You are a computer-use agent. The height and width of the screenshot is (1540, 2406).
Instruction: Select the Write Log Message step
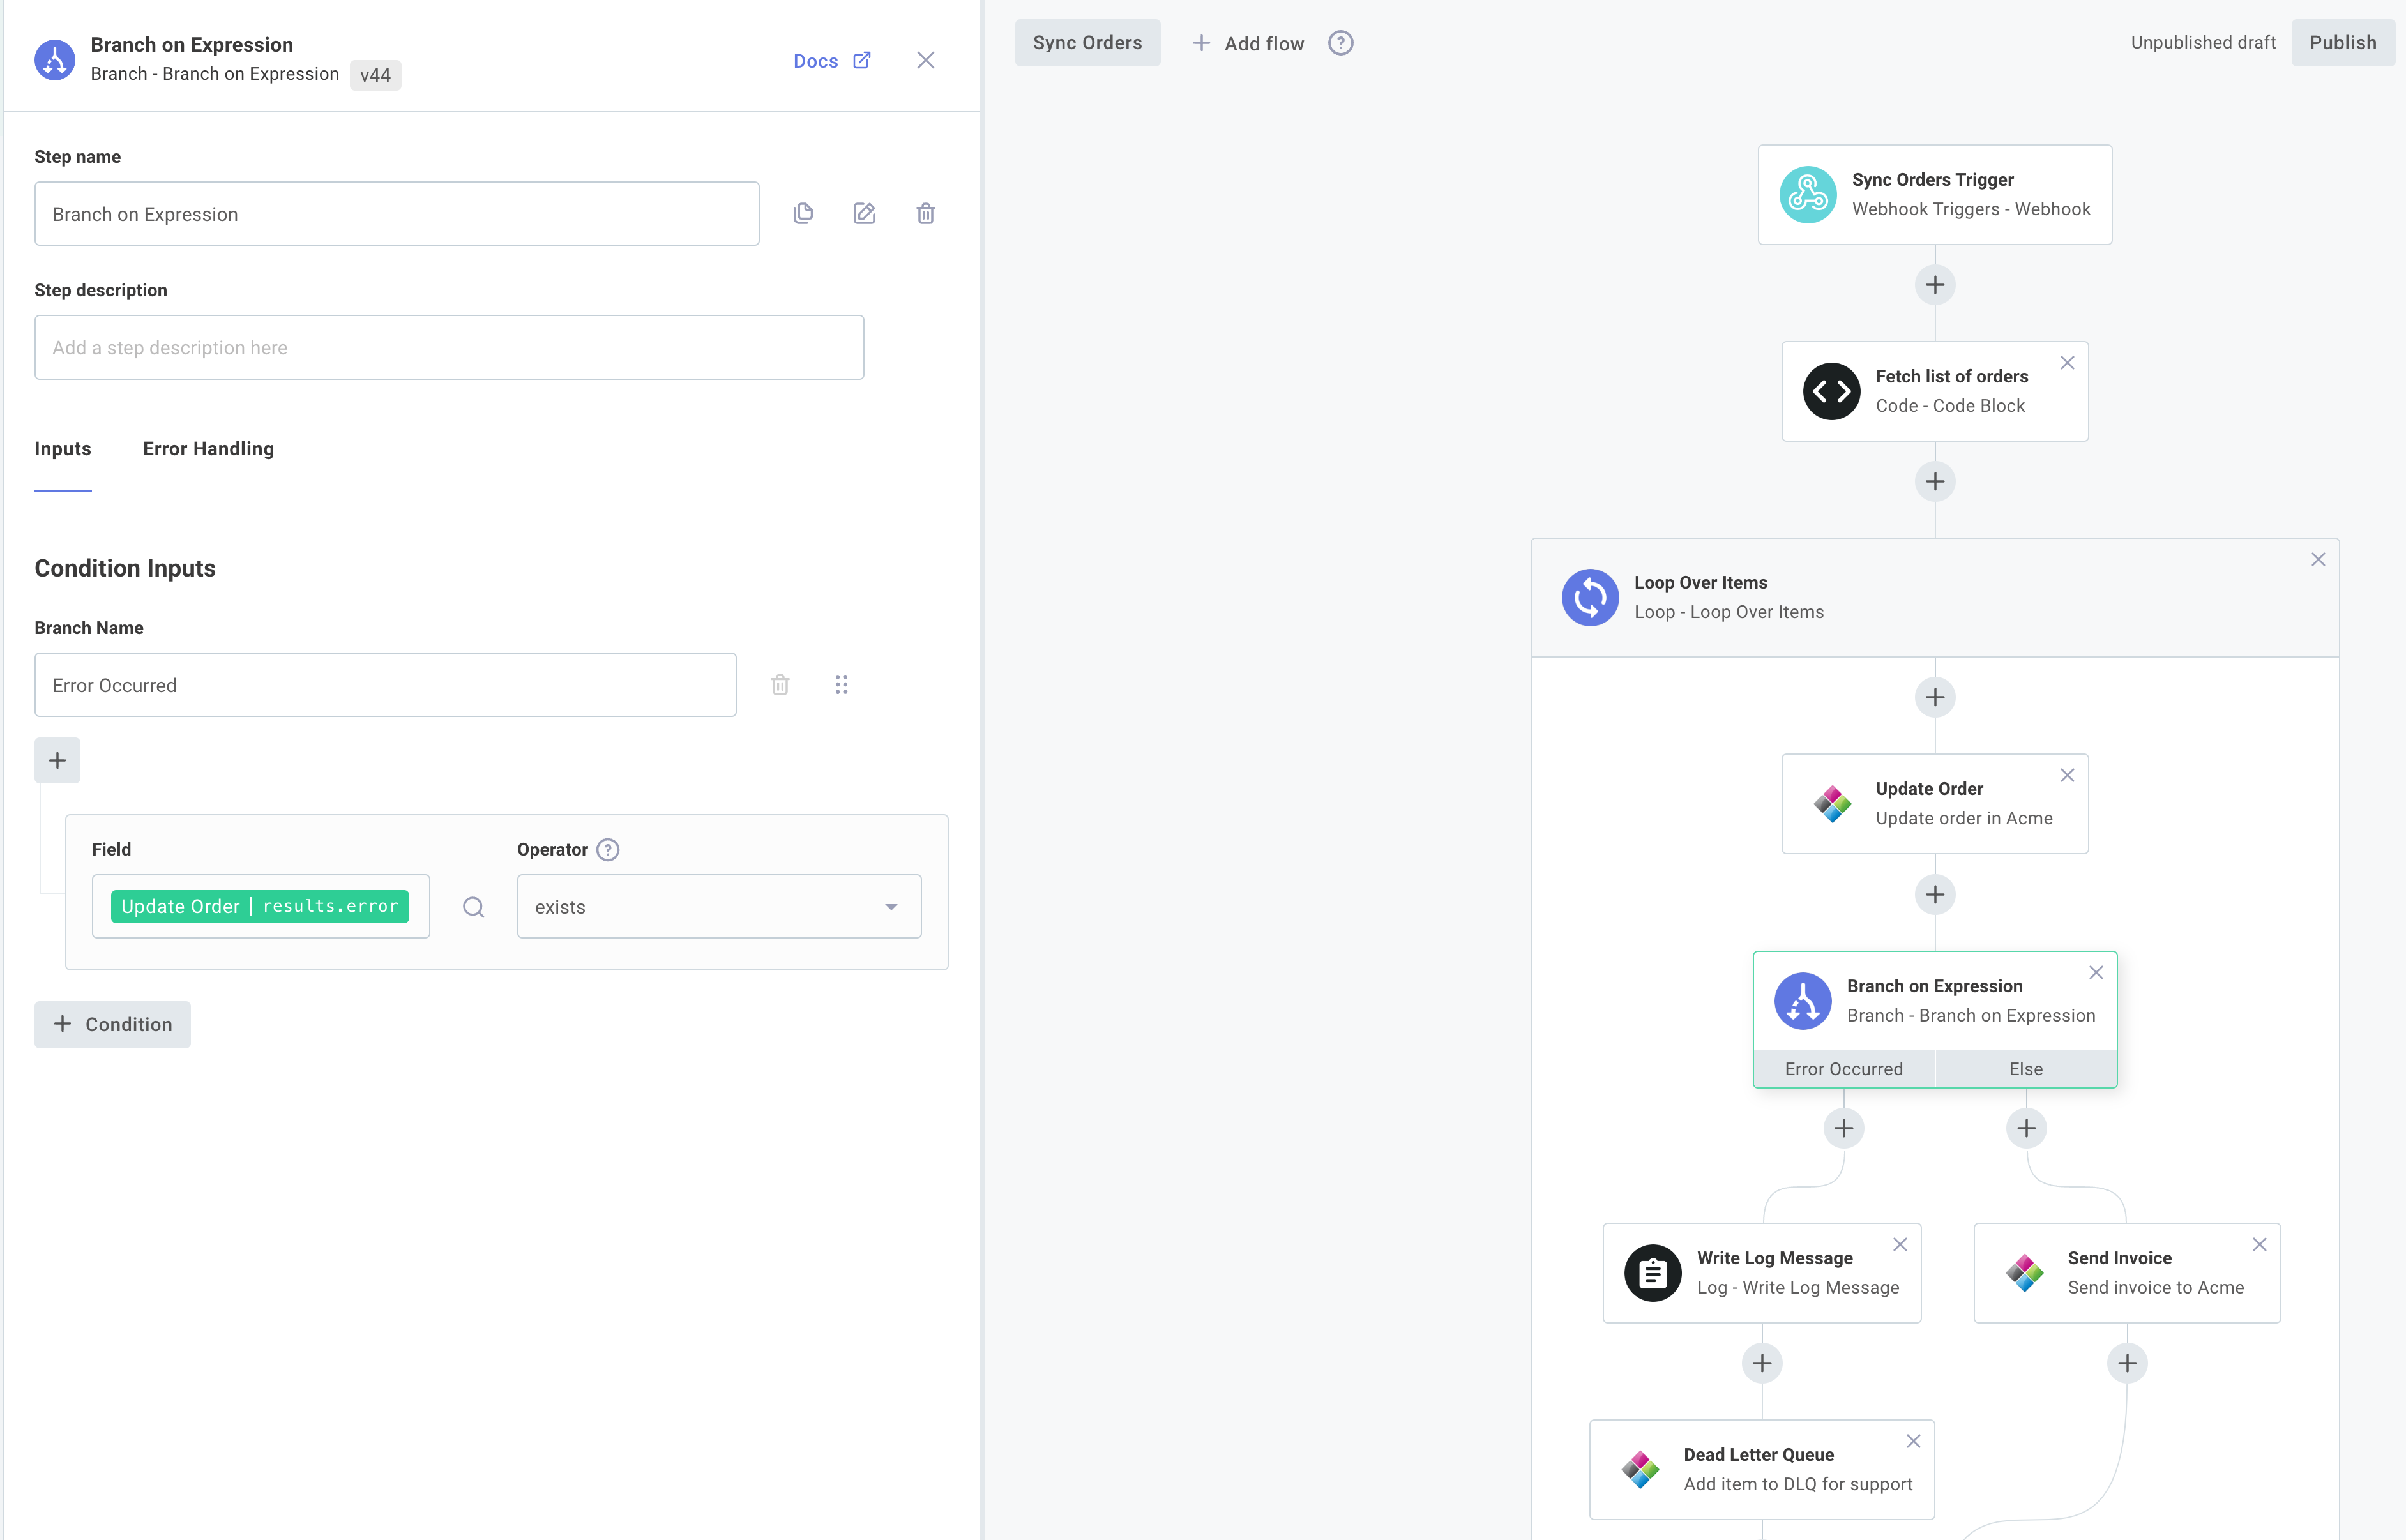point(1762,1273)
